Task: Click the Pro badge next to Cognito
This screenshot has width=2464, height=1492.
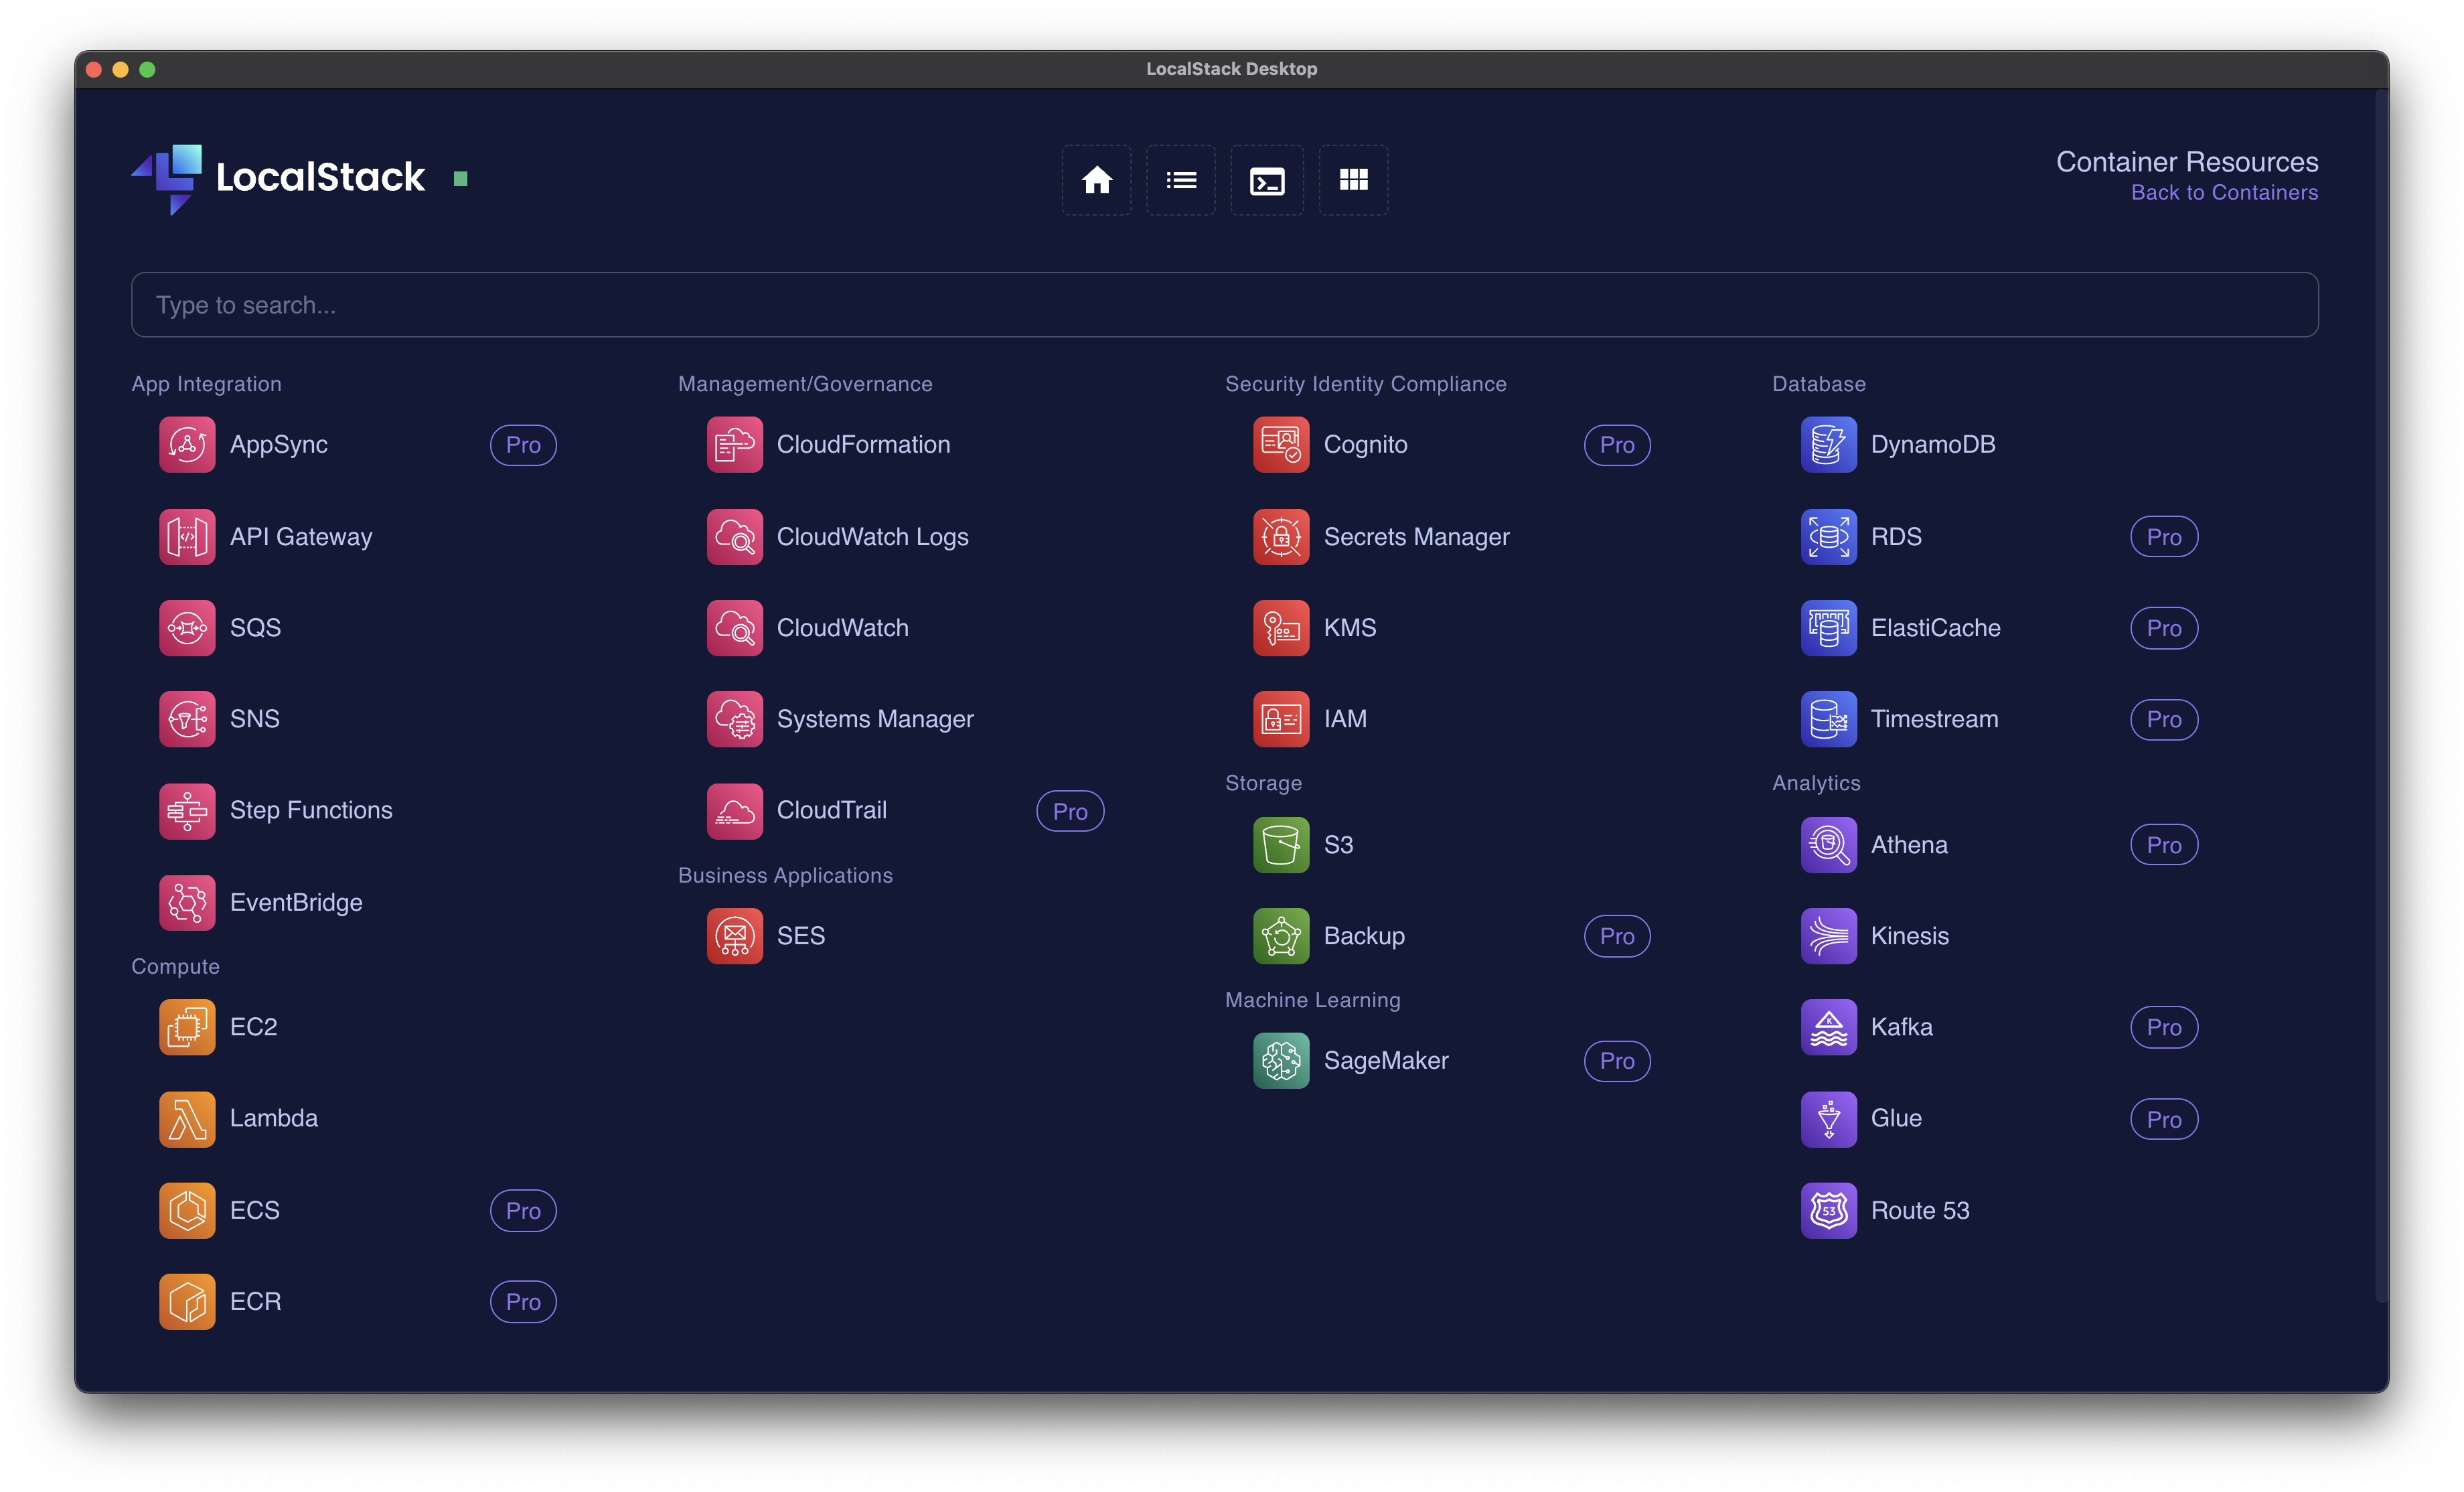Action: click(x=1617, y=445)
